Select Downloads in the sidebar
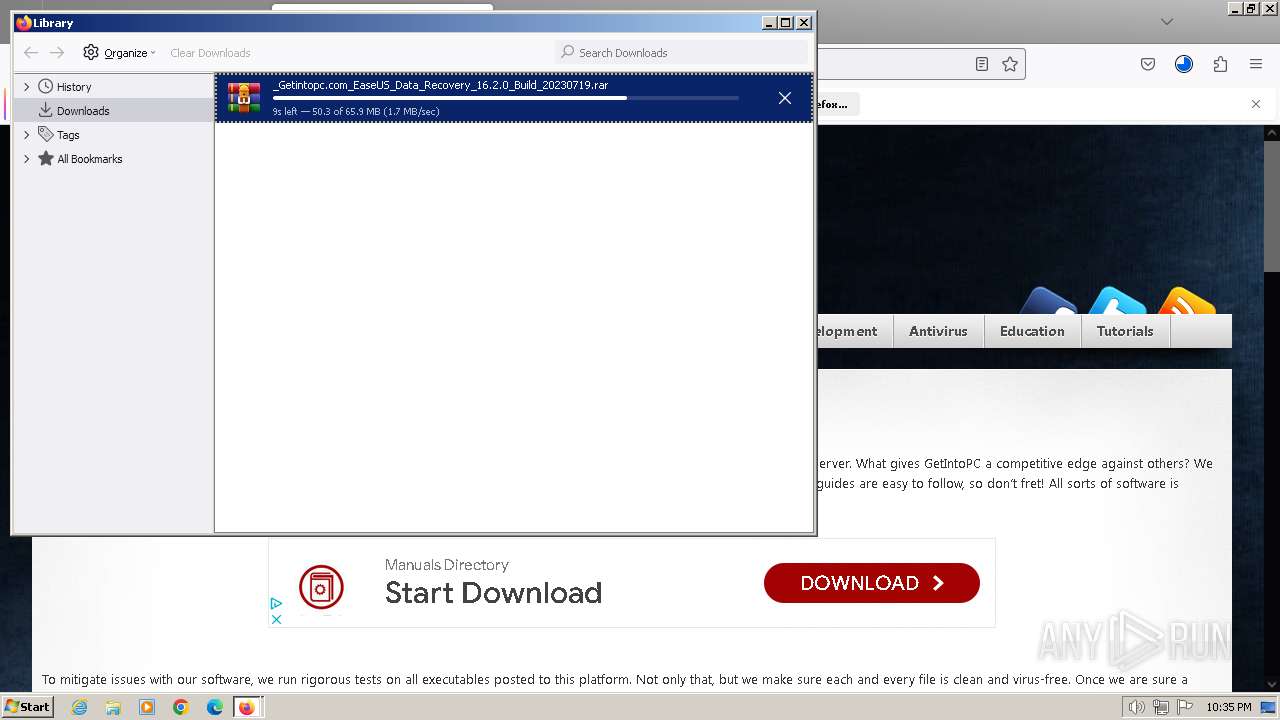Image resolution: width=1280 pixels, height=720 pixels. [x=82, y=111]
